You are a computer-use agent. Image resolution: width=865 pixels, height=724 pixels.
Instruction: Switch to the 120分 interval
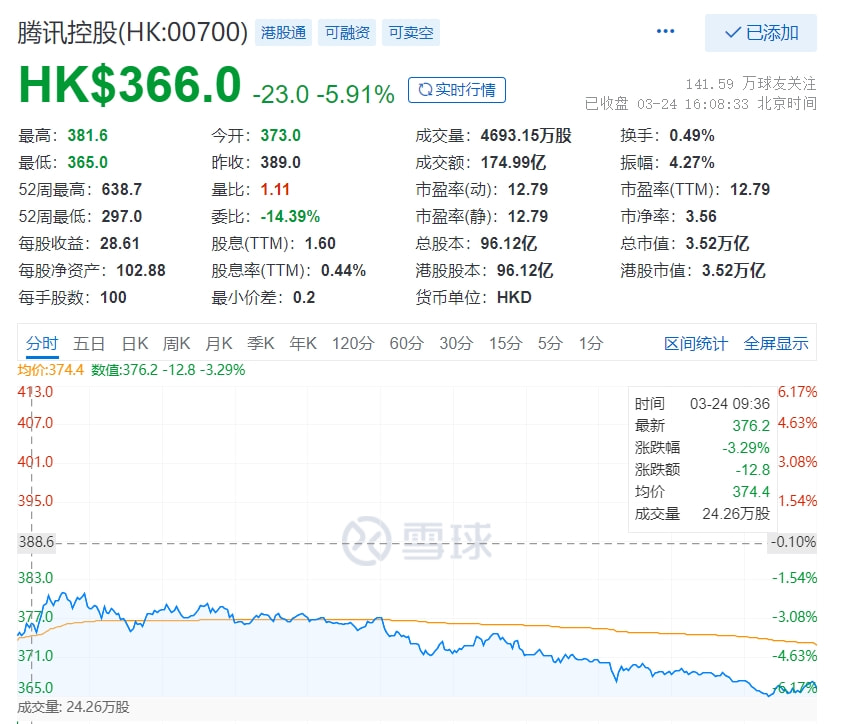click(x=352, y=343)
